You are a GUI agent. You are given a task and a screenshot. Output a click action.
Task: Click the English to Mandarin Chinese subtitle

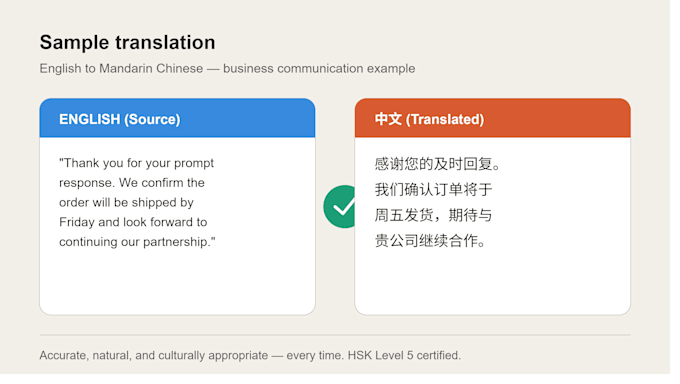pyautogui.click(x=227, y=69)
